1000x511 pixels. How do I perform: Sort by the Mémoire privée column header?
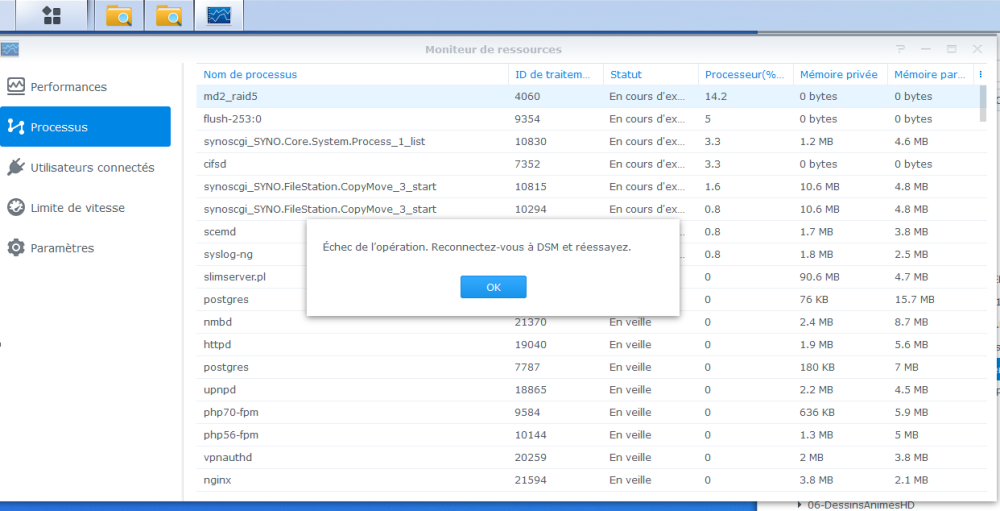click(x=838, y=75)
